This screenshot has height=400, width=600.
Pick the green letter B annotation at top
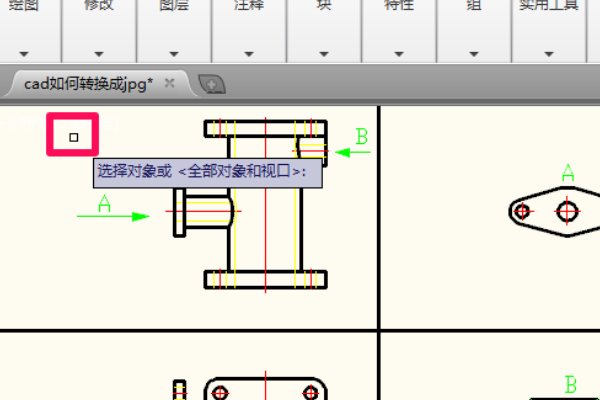(x=362, y=135)
